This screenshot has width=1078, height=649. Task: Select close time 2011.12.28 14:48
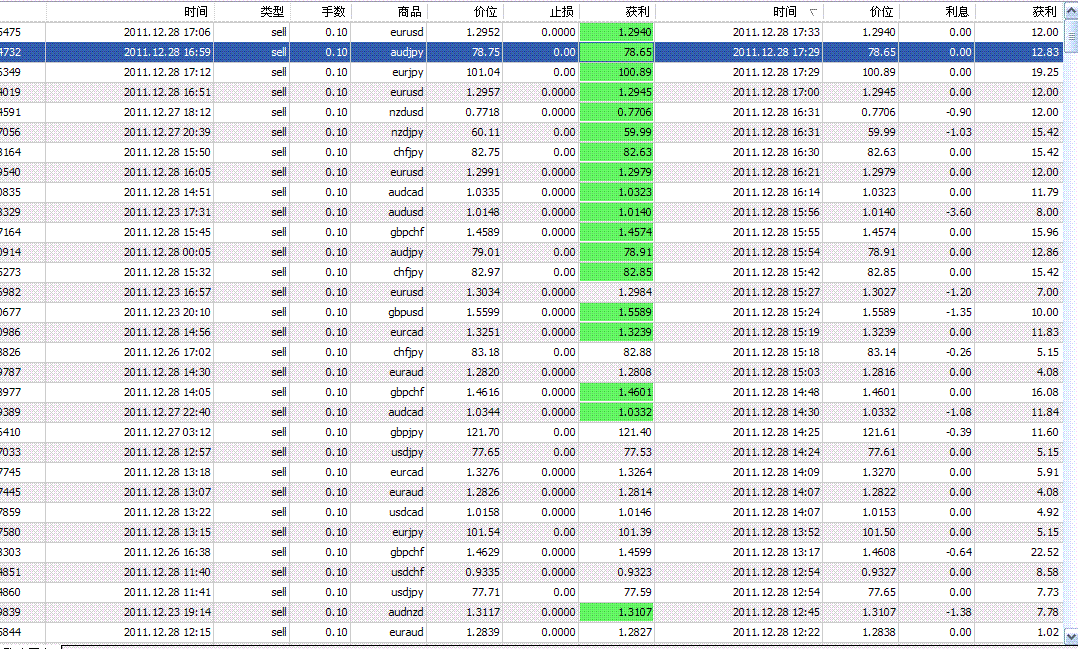pos(776,393)
